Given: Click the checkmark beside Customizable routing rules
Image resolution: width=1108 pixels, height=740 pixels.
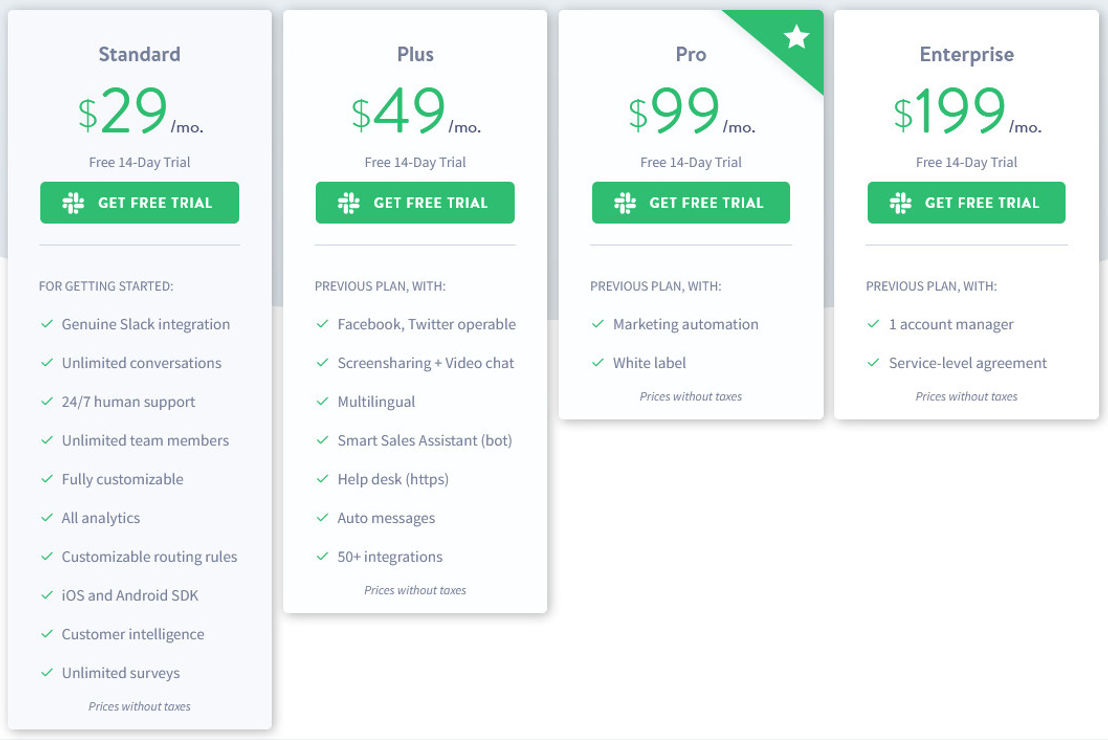Looking at the screenshot, I should coord(47,556).
